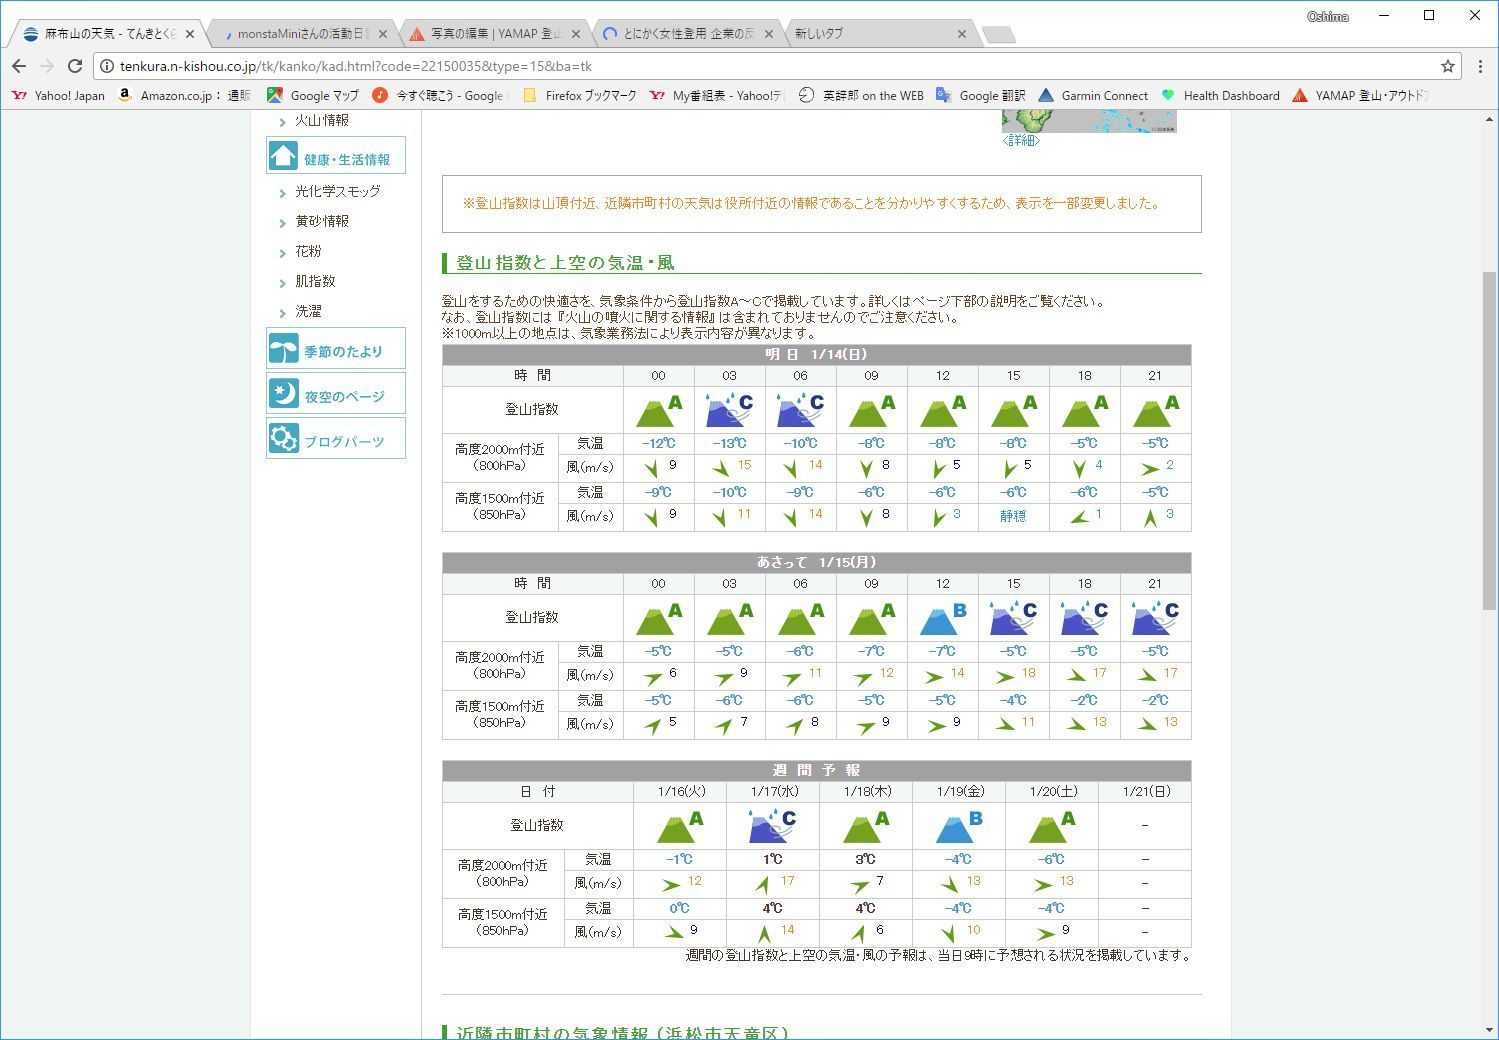Close the 麻布山の天気 tab
The height and width of the screenshot is (1040, 1499).
click(190, 34)
